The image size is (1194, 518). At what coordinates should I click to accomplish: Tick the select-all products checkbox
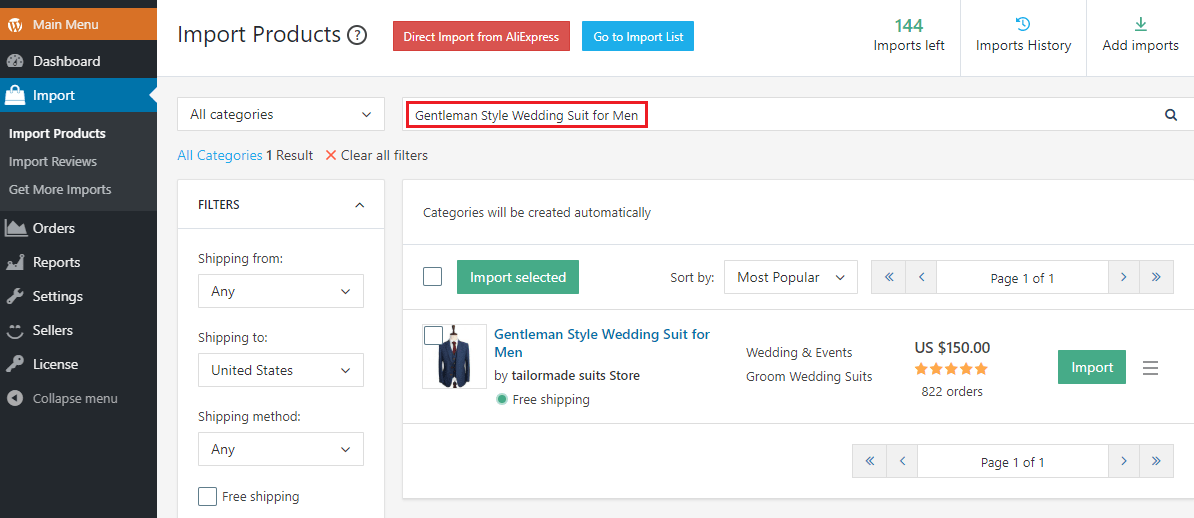pyautogui.click(x=433, y=277)
